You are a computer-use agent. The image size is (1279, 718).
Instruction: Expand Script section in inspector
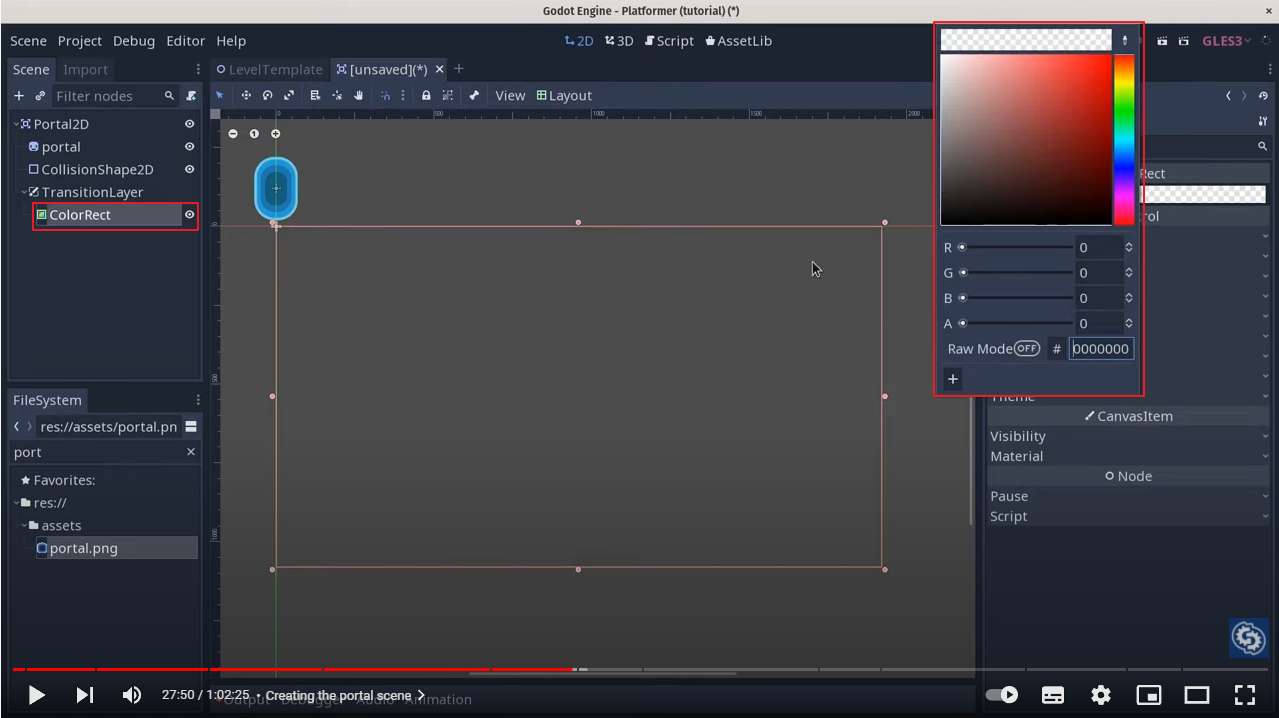[x=1128, y=516]
